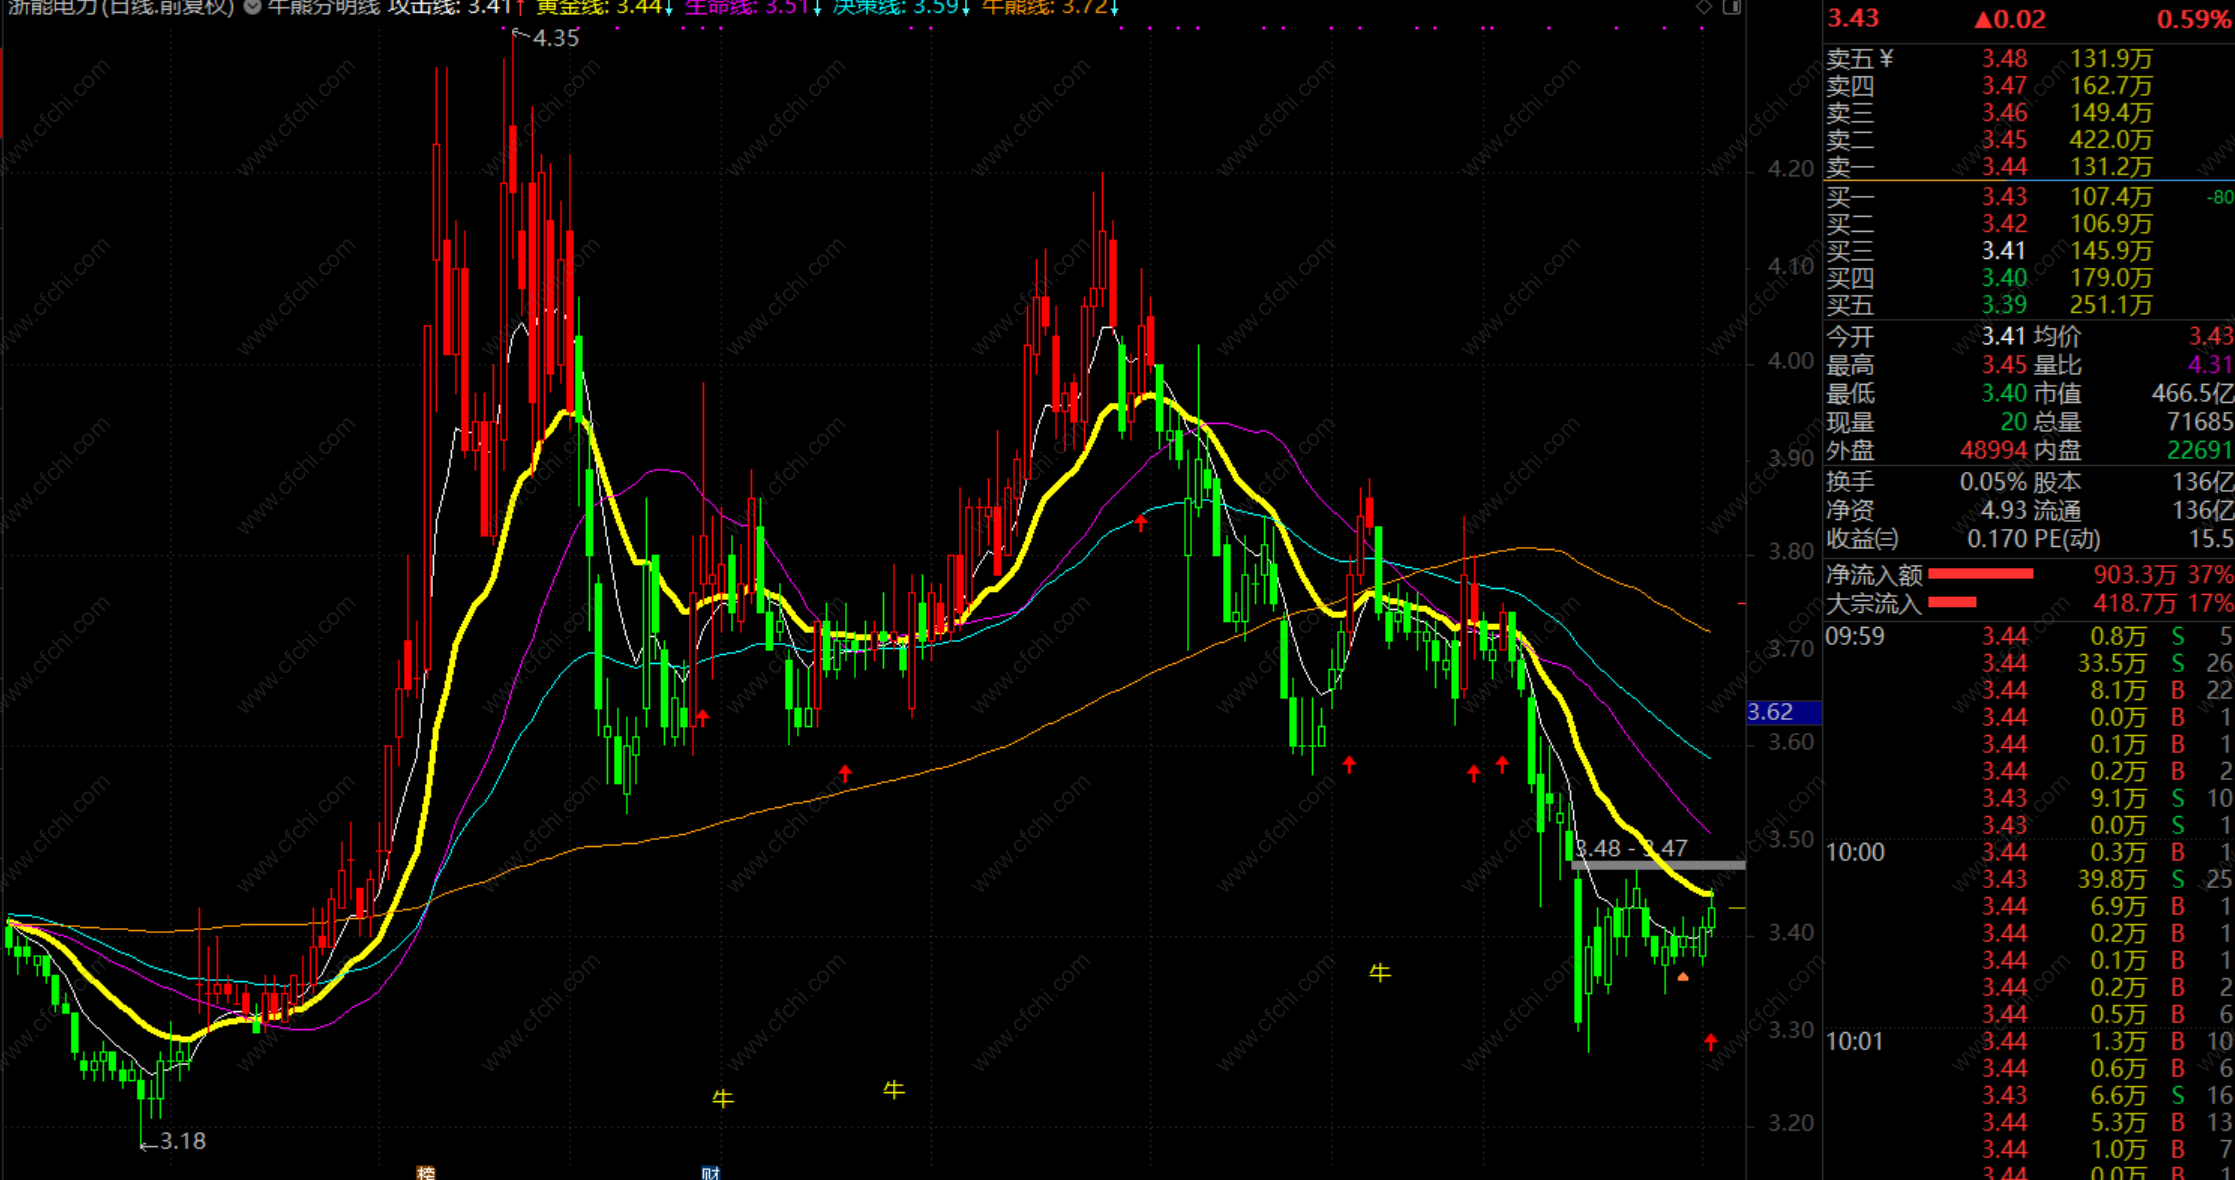This screenshot has width=2235, height=1180.
Task: Click the 攻击线 3.41 indicator label
Action: (450, 8)
